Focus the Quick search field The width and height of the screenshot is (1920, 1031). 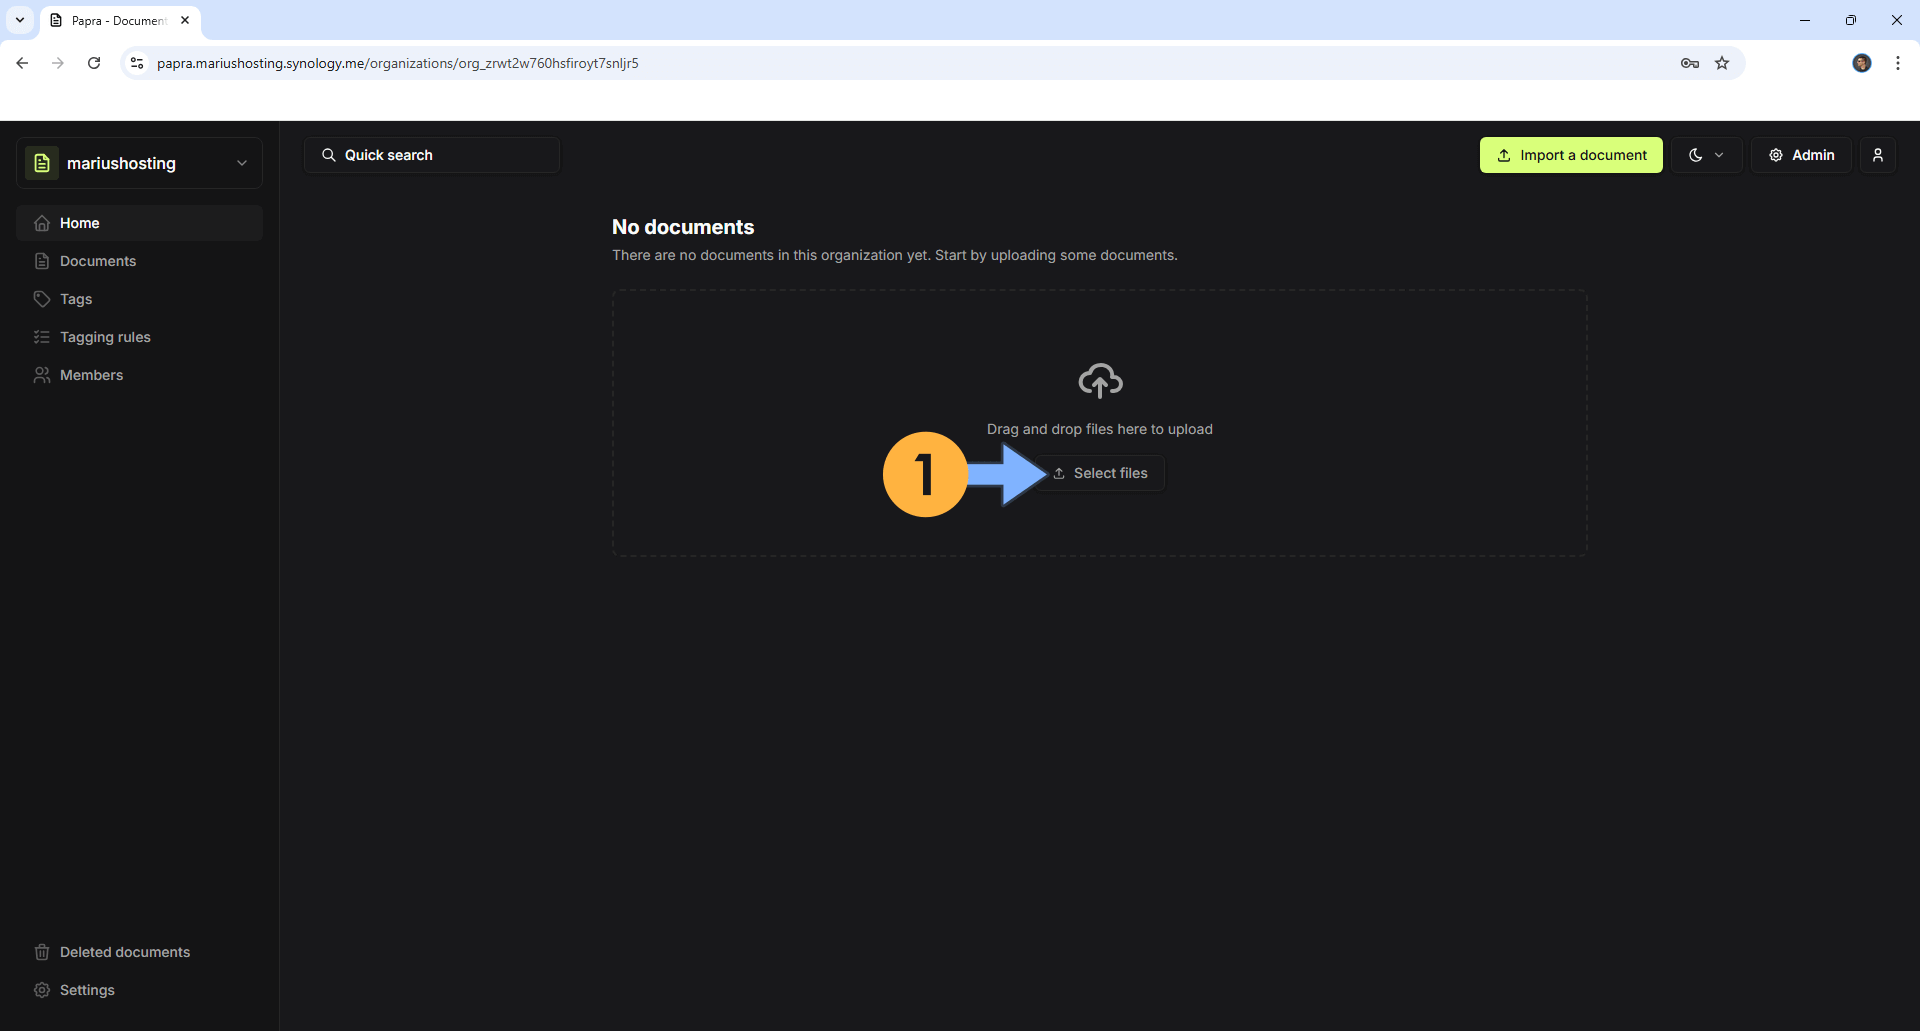coord(432,155)
